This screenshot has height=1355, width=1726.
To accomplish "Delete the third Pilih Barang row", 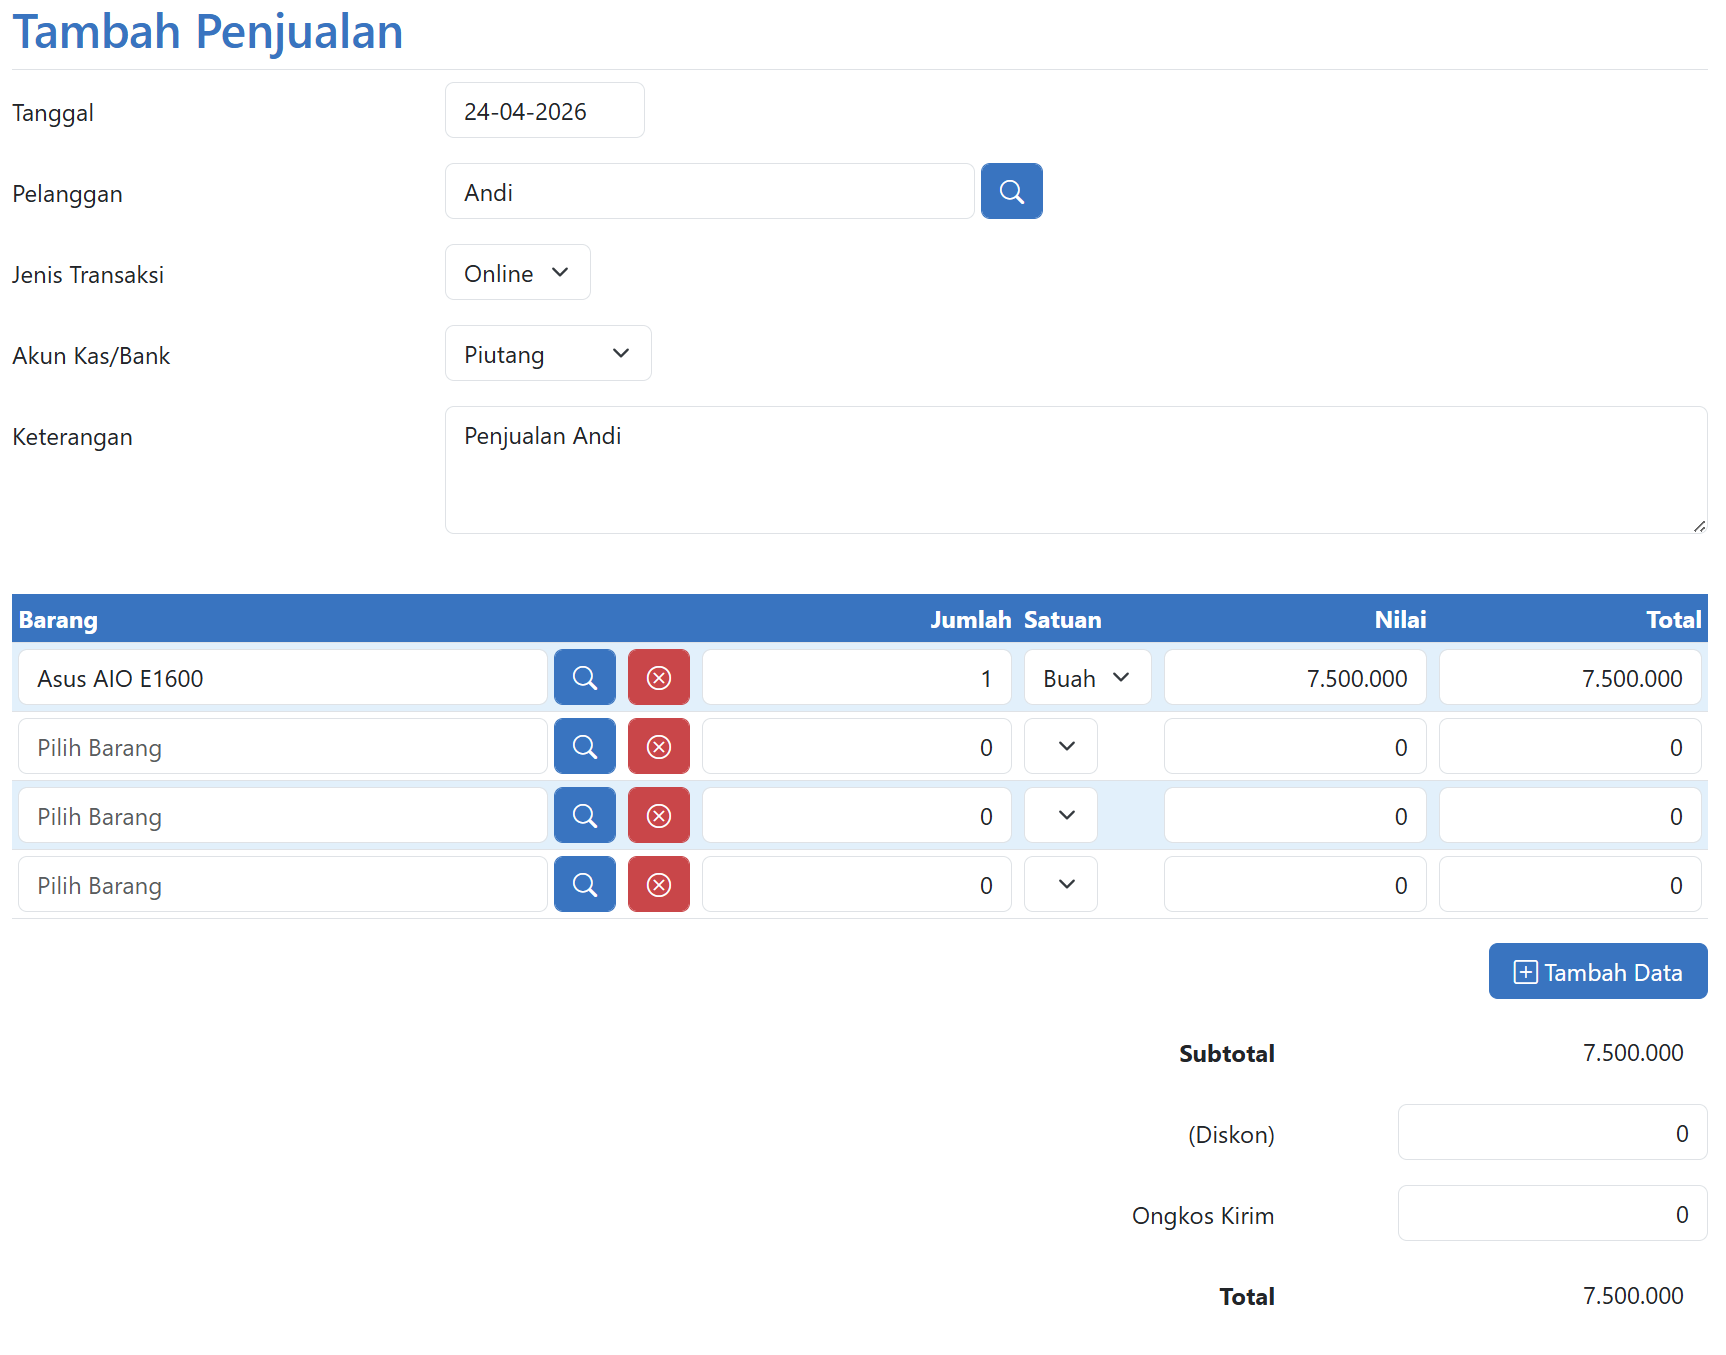I will click(659, 816).
